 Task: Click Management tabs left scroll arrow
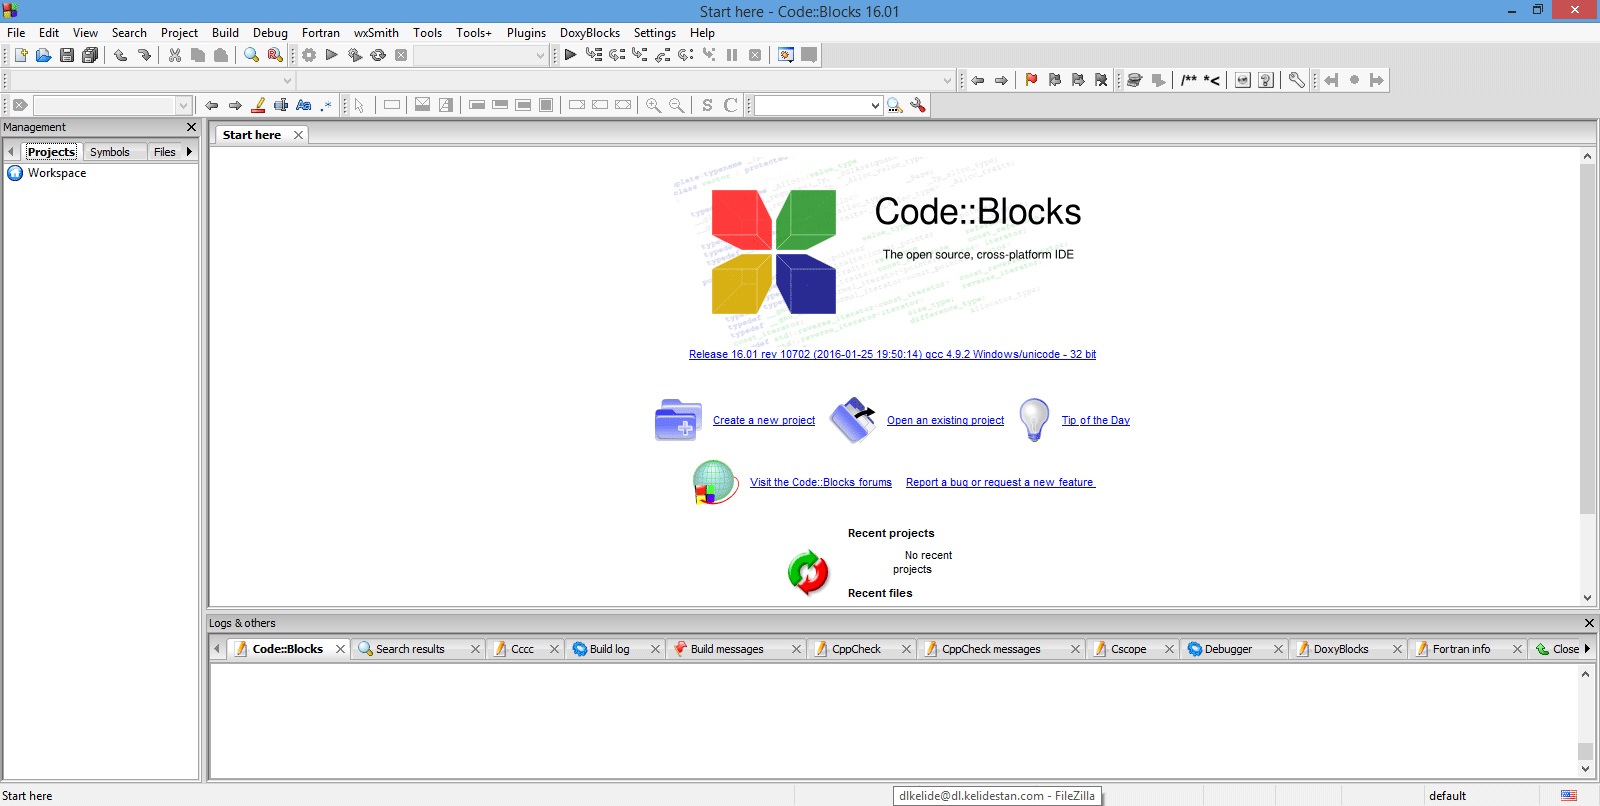click(11, 152)
